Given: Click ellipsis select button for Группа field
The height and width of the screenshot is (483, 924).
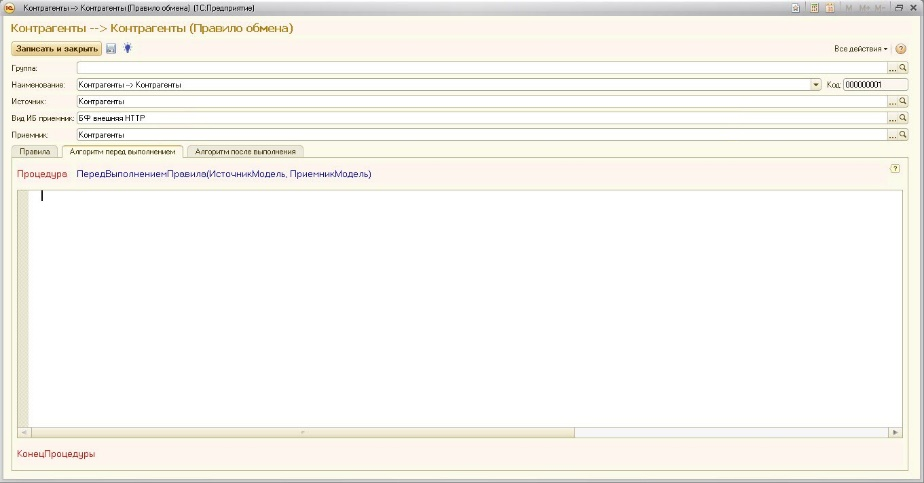Looking at the screenshot, I should (x=891, y=68).
